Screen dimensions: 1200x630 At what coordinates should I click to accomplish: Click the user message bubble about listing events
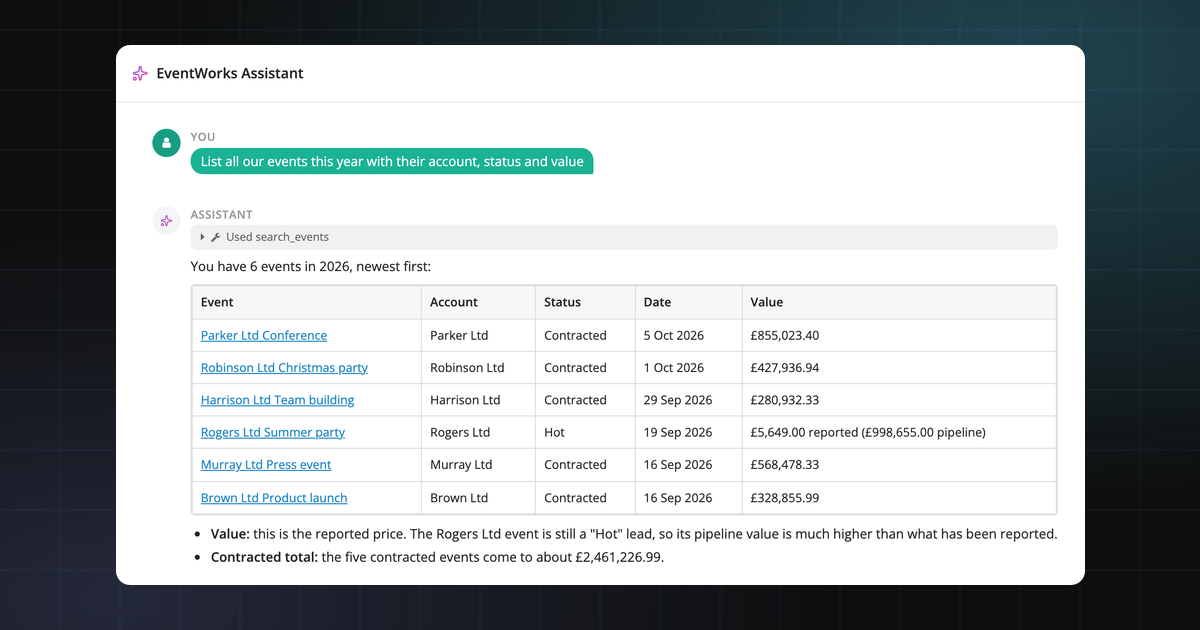[392, 161]
